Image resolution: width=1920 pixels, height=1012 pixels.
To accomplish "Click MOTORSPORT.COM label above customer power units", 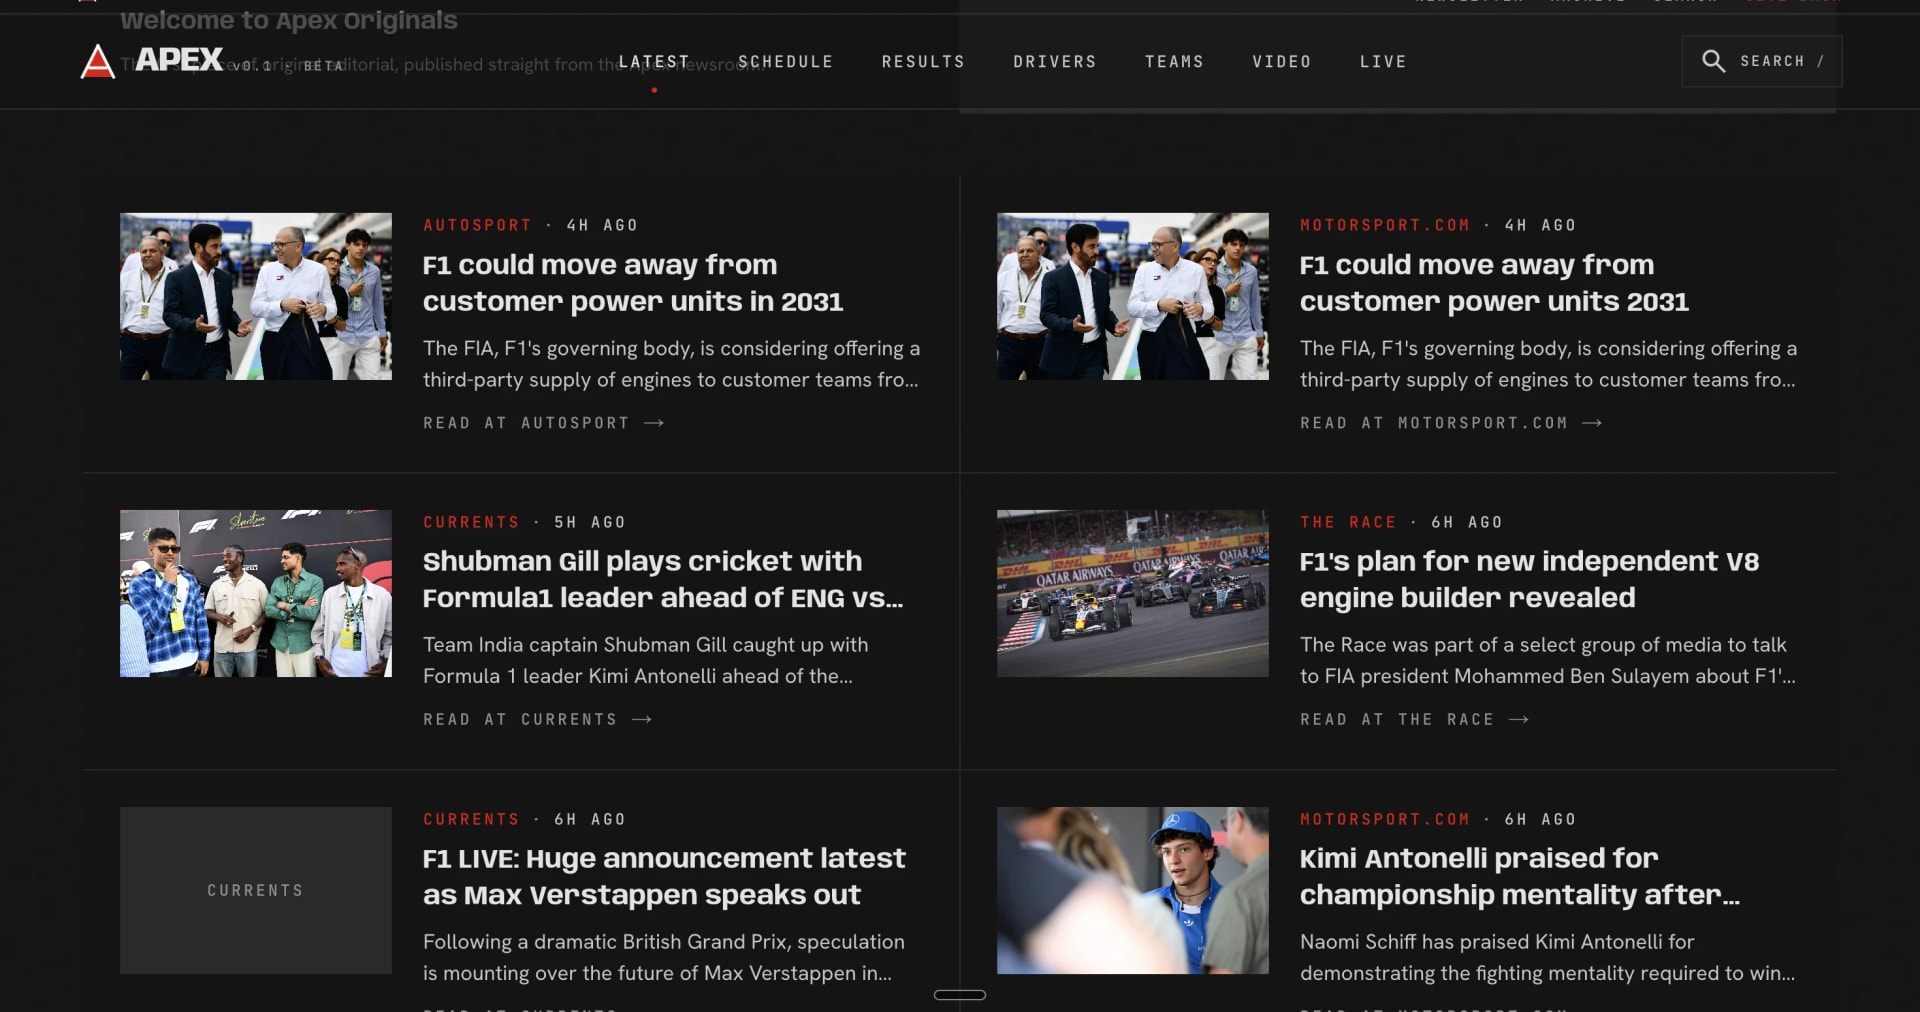I will click(x=1385, y=225).
